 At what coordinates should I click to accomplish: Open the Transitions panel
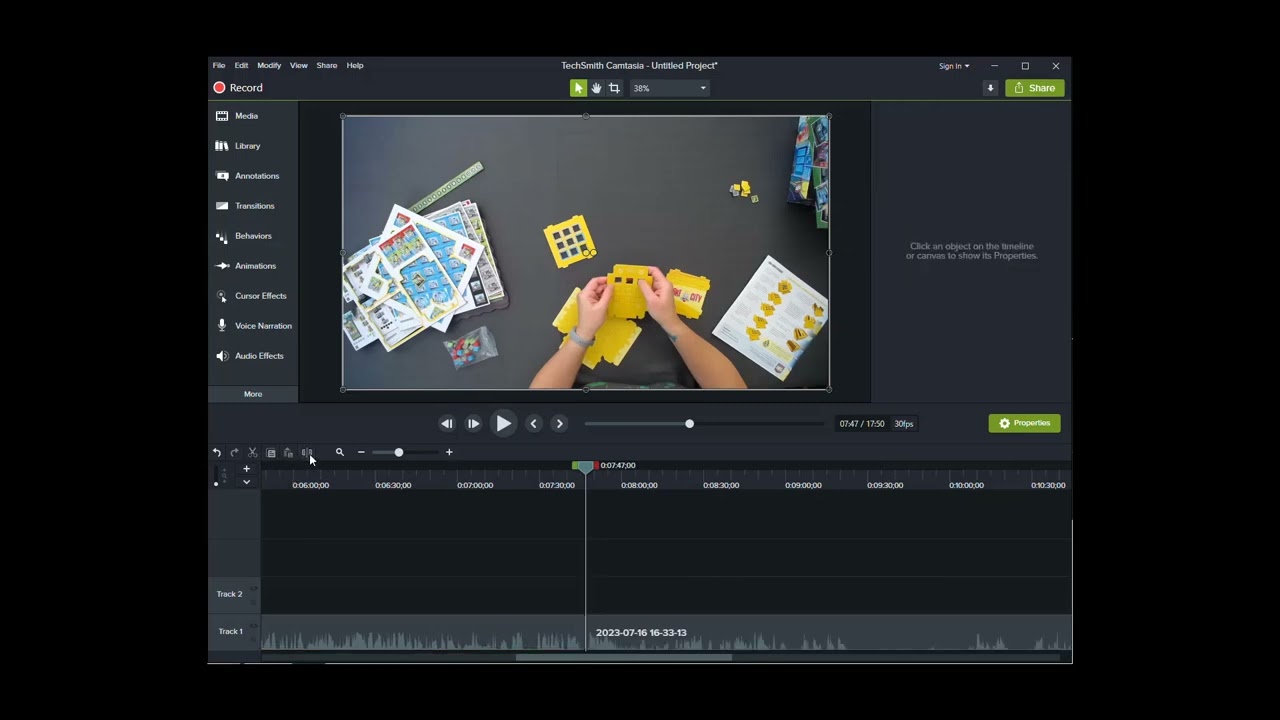point(253,206)
